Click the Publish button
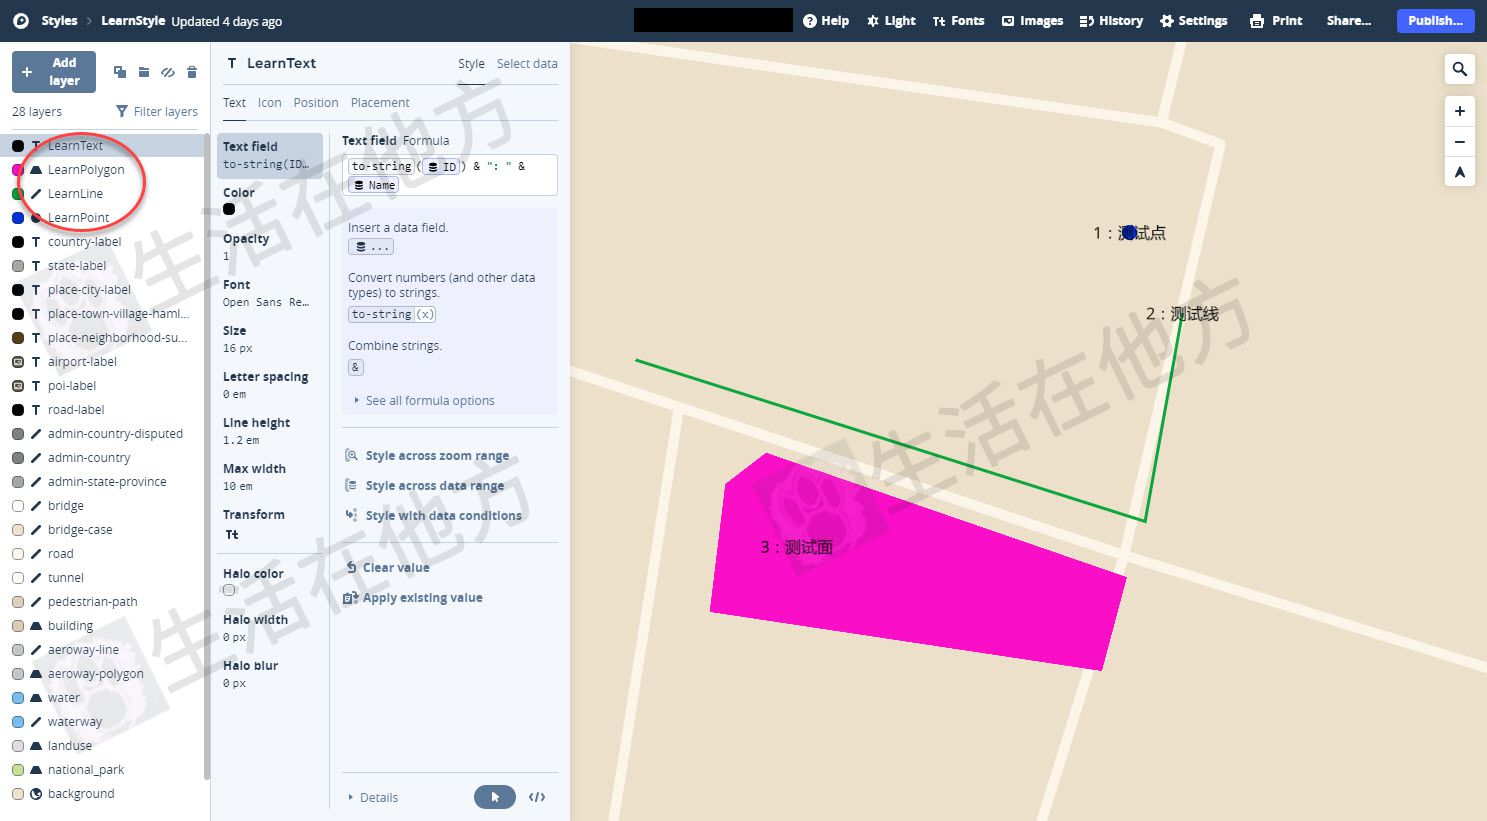Viewport: 1487px width, 821px height. [x=1434, y=20]
